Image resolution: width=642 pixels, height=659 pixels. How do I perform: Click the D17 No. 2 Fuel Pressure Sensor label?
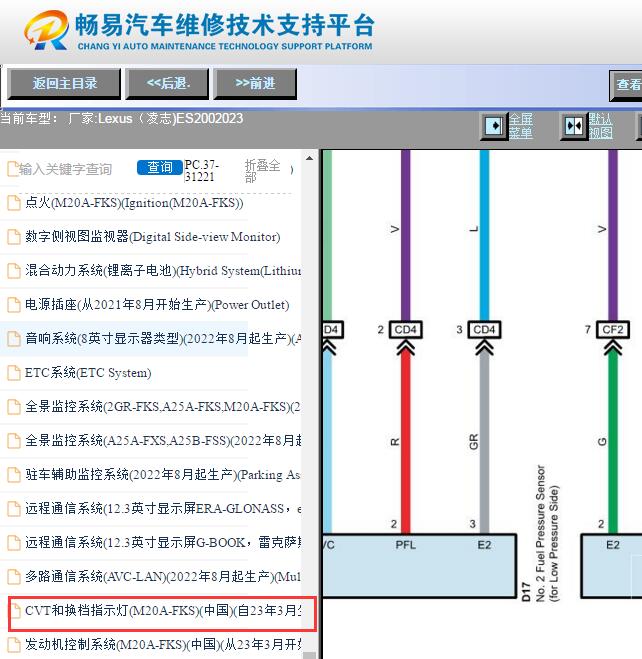point(540,534)
